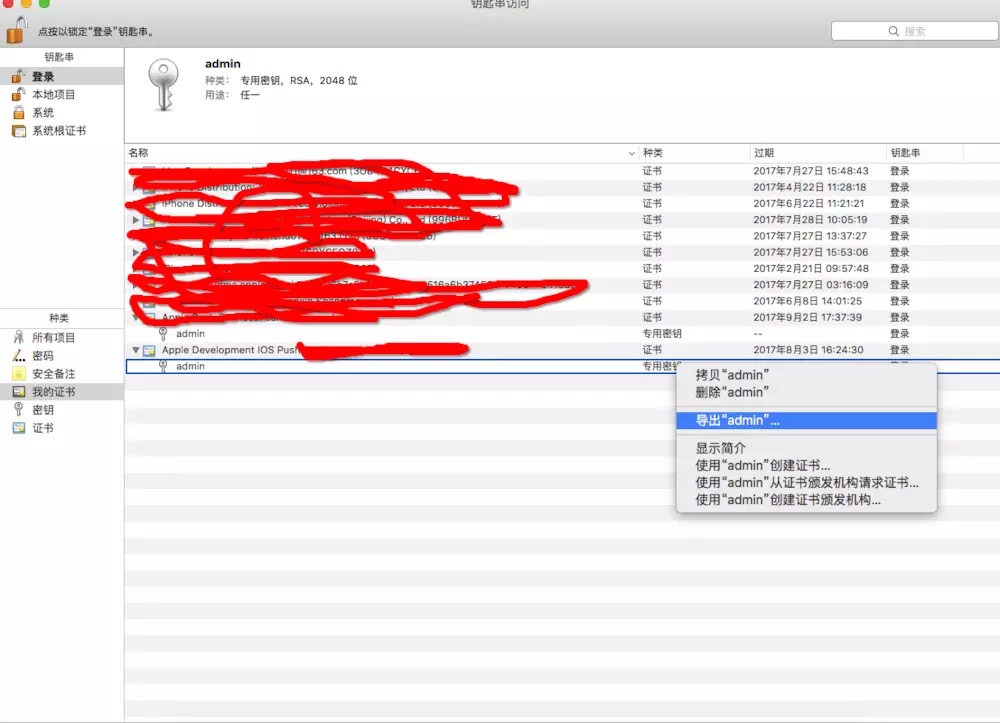The height and width of the screenshot is (723, 1000).
Task: Click the green zoom window button
Action: coord(44,3)
